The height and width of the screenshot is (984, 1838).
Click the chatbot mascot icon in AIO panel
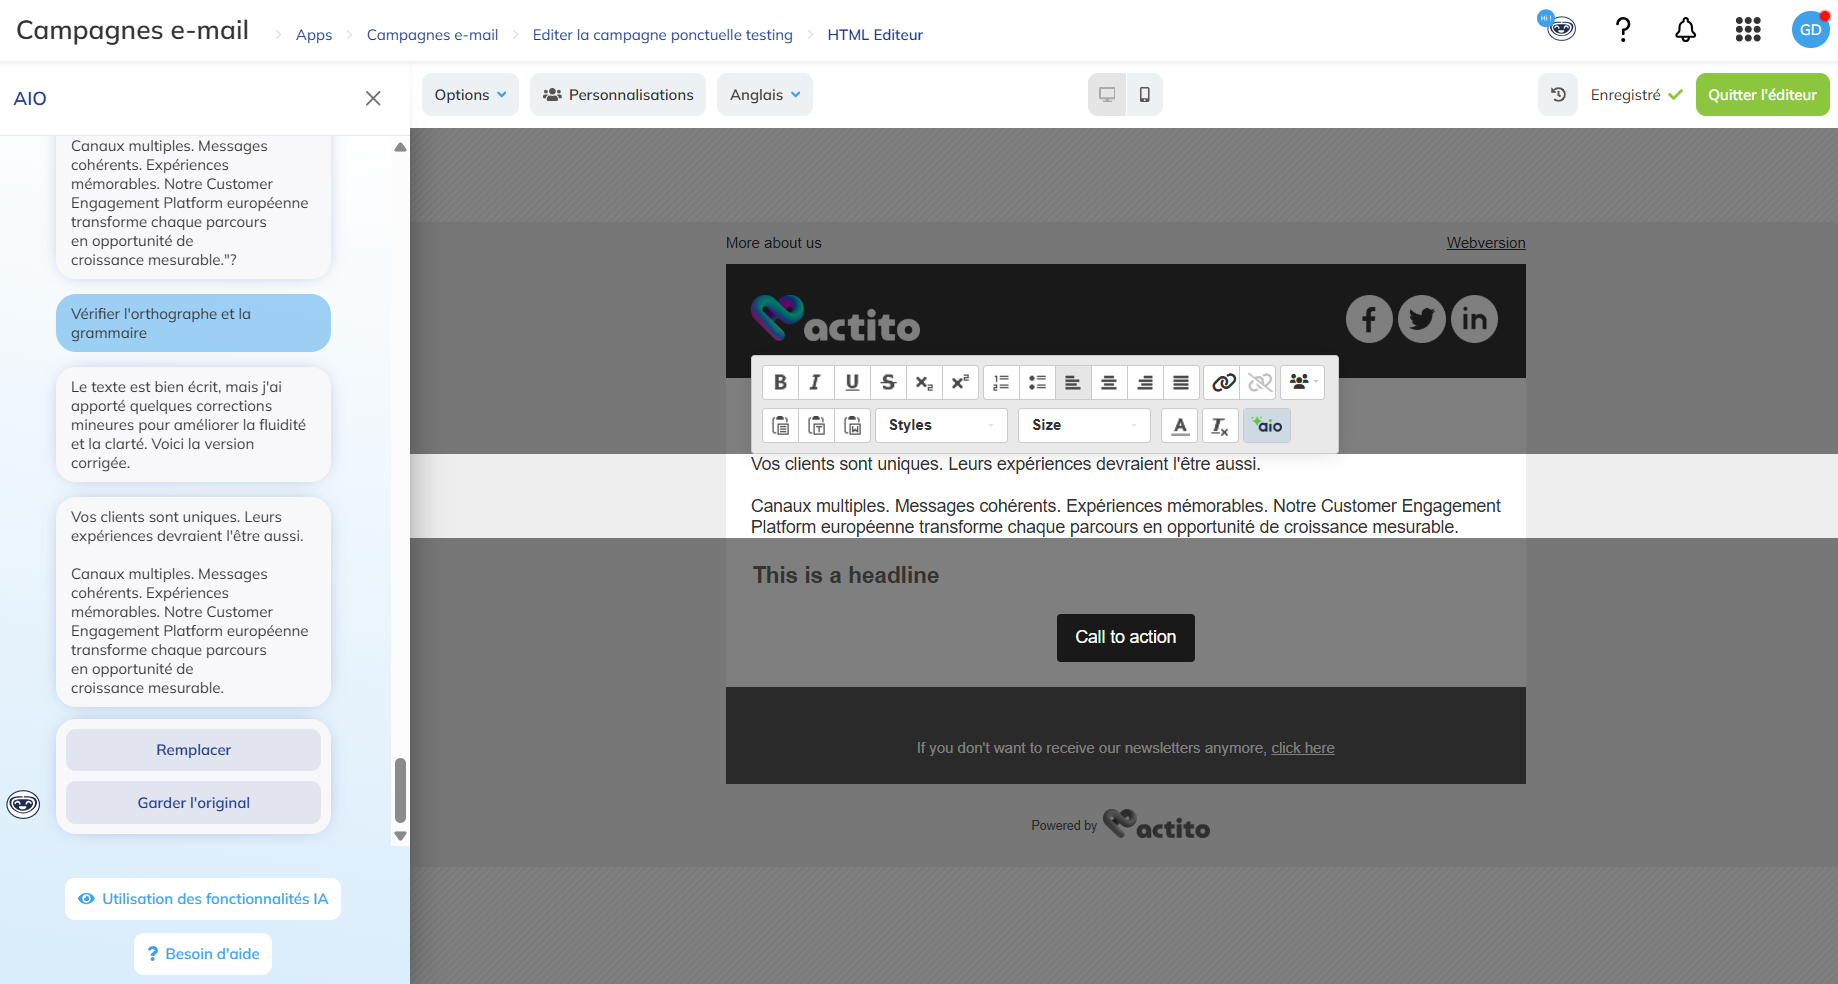tap(23, 804)
